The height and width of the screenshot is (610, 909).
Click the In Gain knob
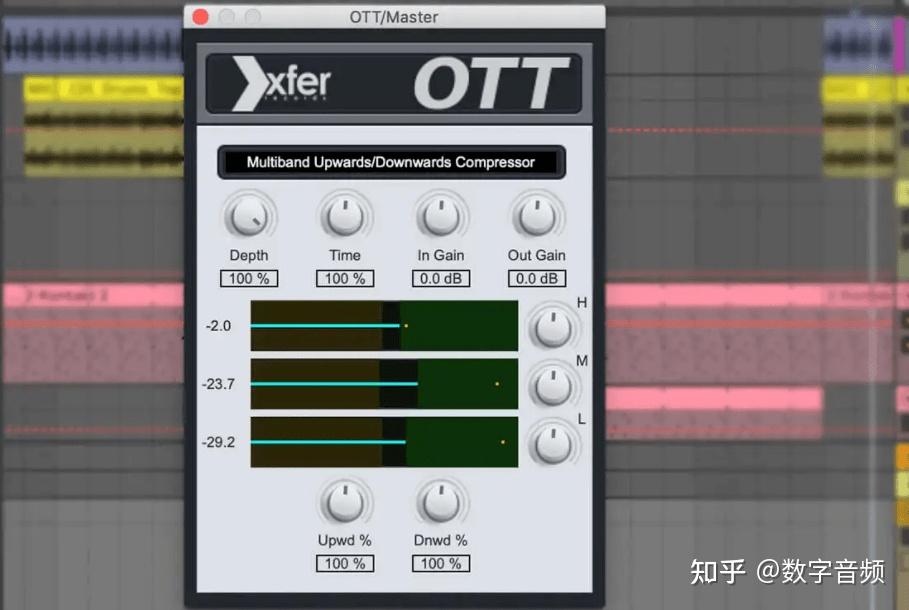[441, 217]
